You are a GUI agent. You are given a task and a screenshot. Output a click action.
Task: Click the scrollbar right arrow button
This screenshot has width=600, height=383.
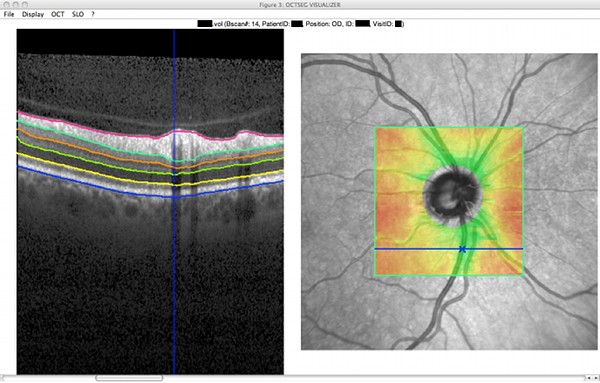(x=595, y=378)
